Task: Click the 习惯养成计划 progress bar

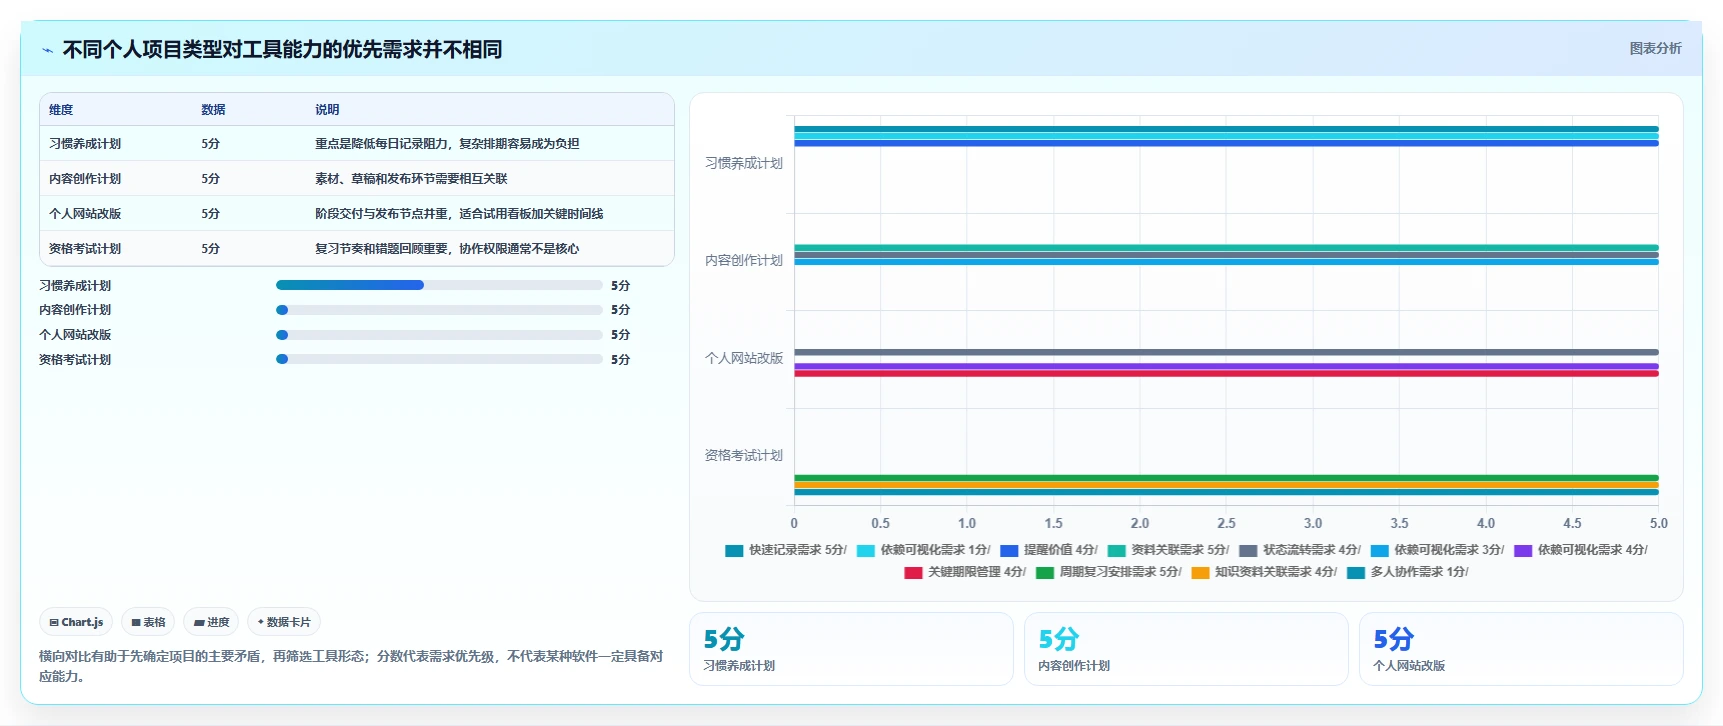Action: click(x=439, y=285)
